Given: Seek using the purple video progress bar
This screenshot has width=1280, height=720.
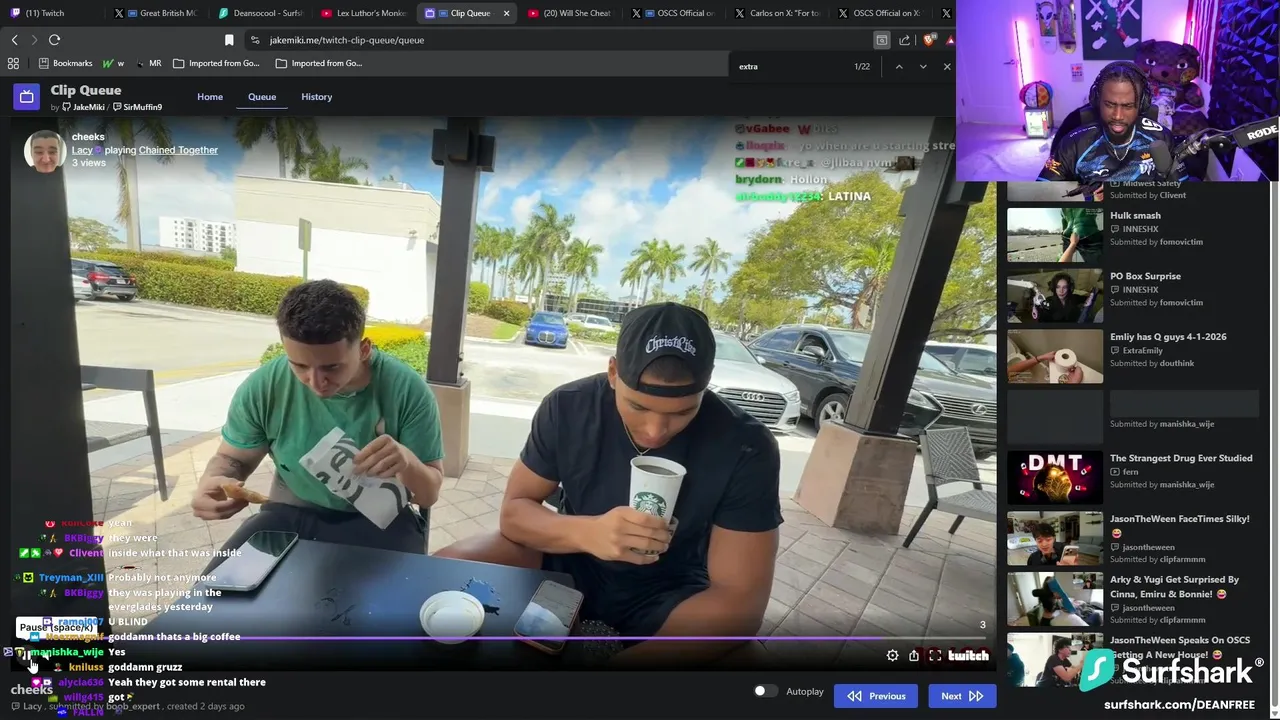Looking at the screenshot, I should pos(503,638).
